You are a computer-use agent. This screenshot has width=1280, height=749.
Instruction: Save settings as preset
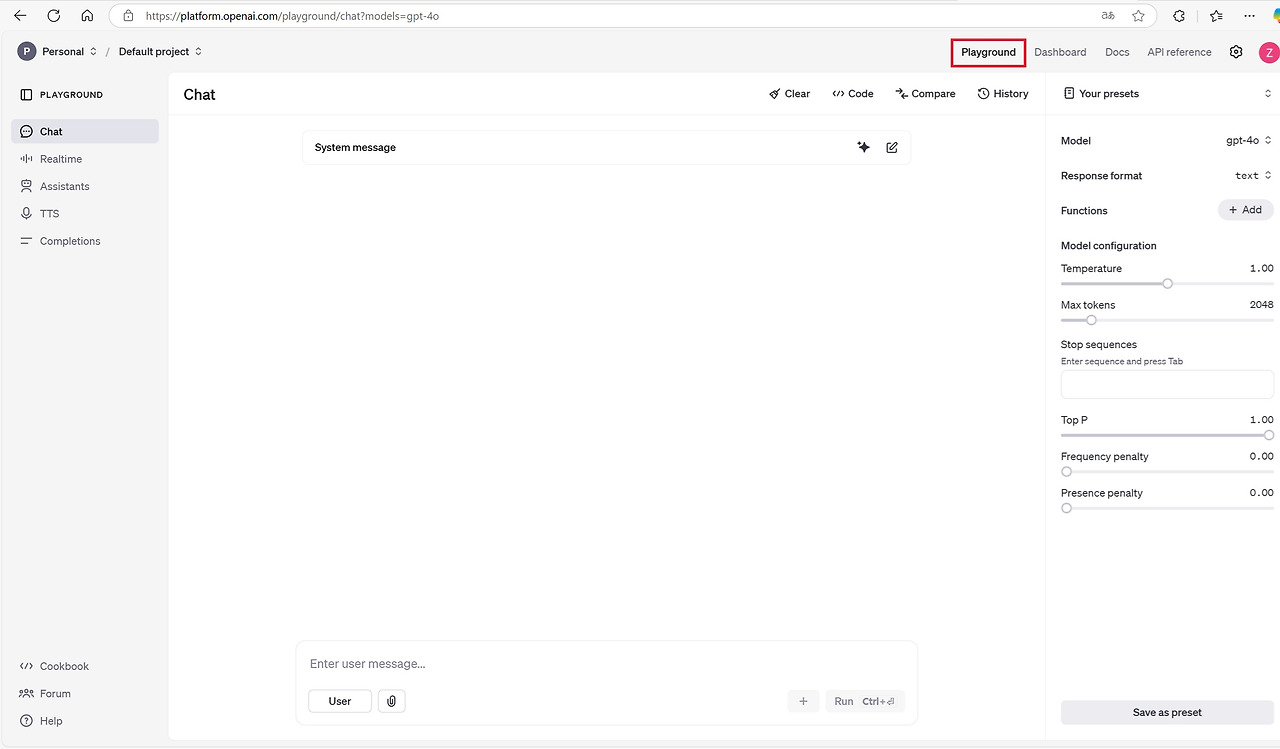[1167, 713]
